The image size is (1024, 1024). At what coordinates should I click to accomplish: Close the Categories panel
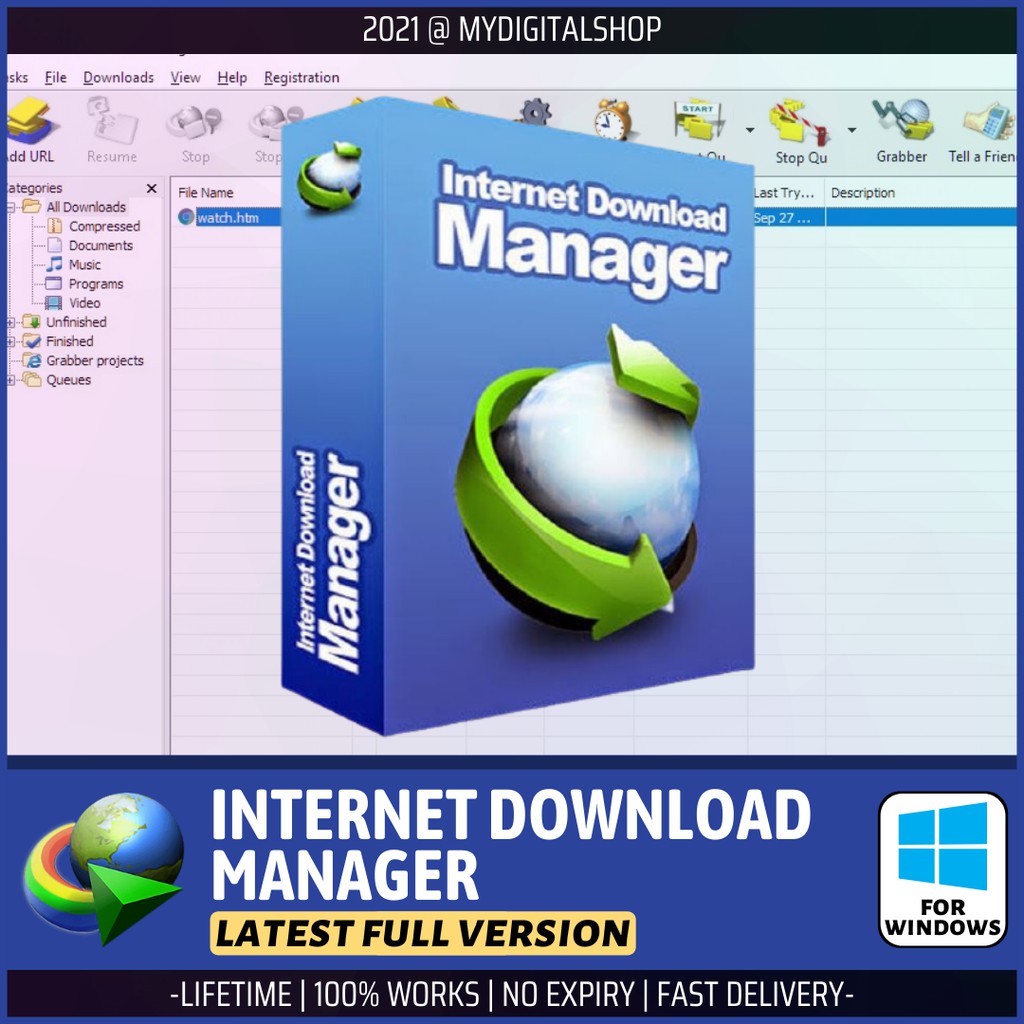pyautogui.click(x=152, y=188)
